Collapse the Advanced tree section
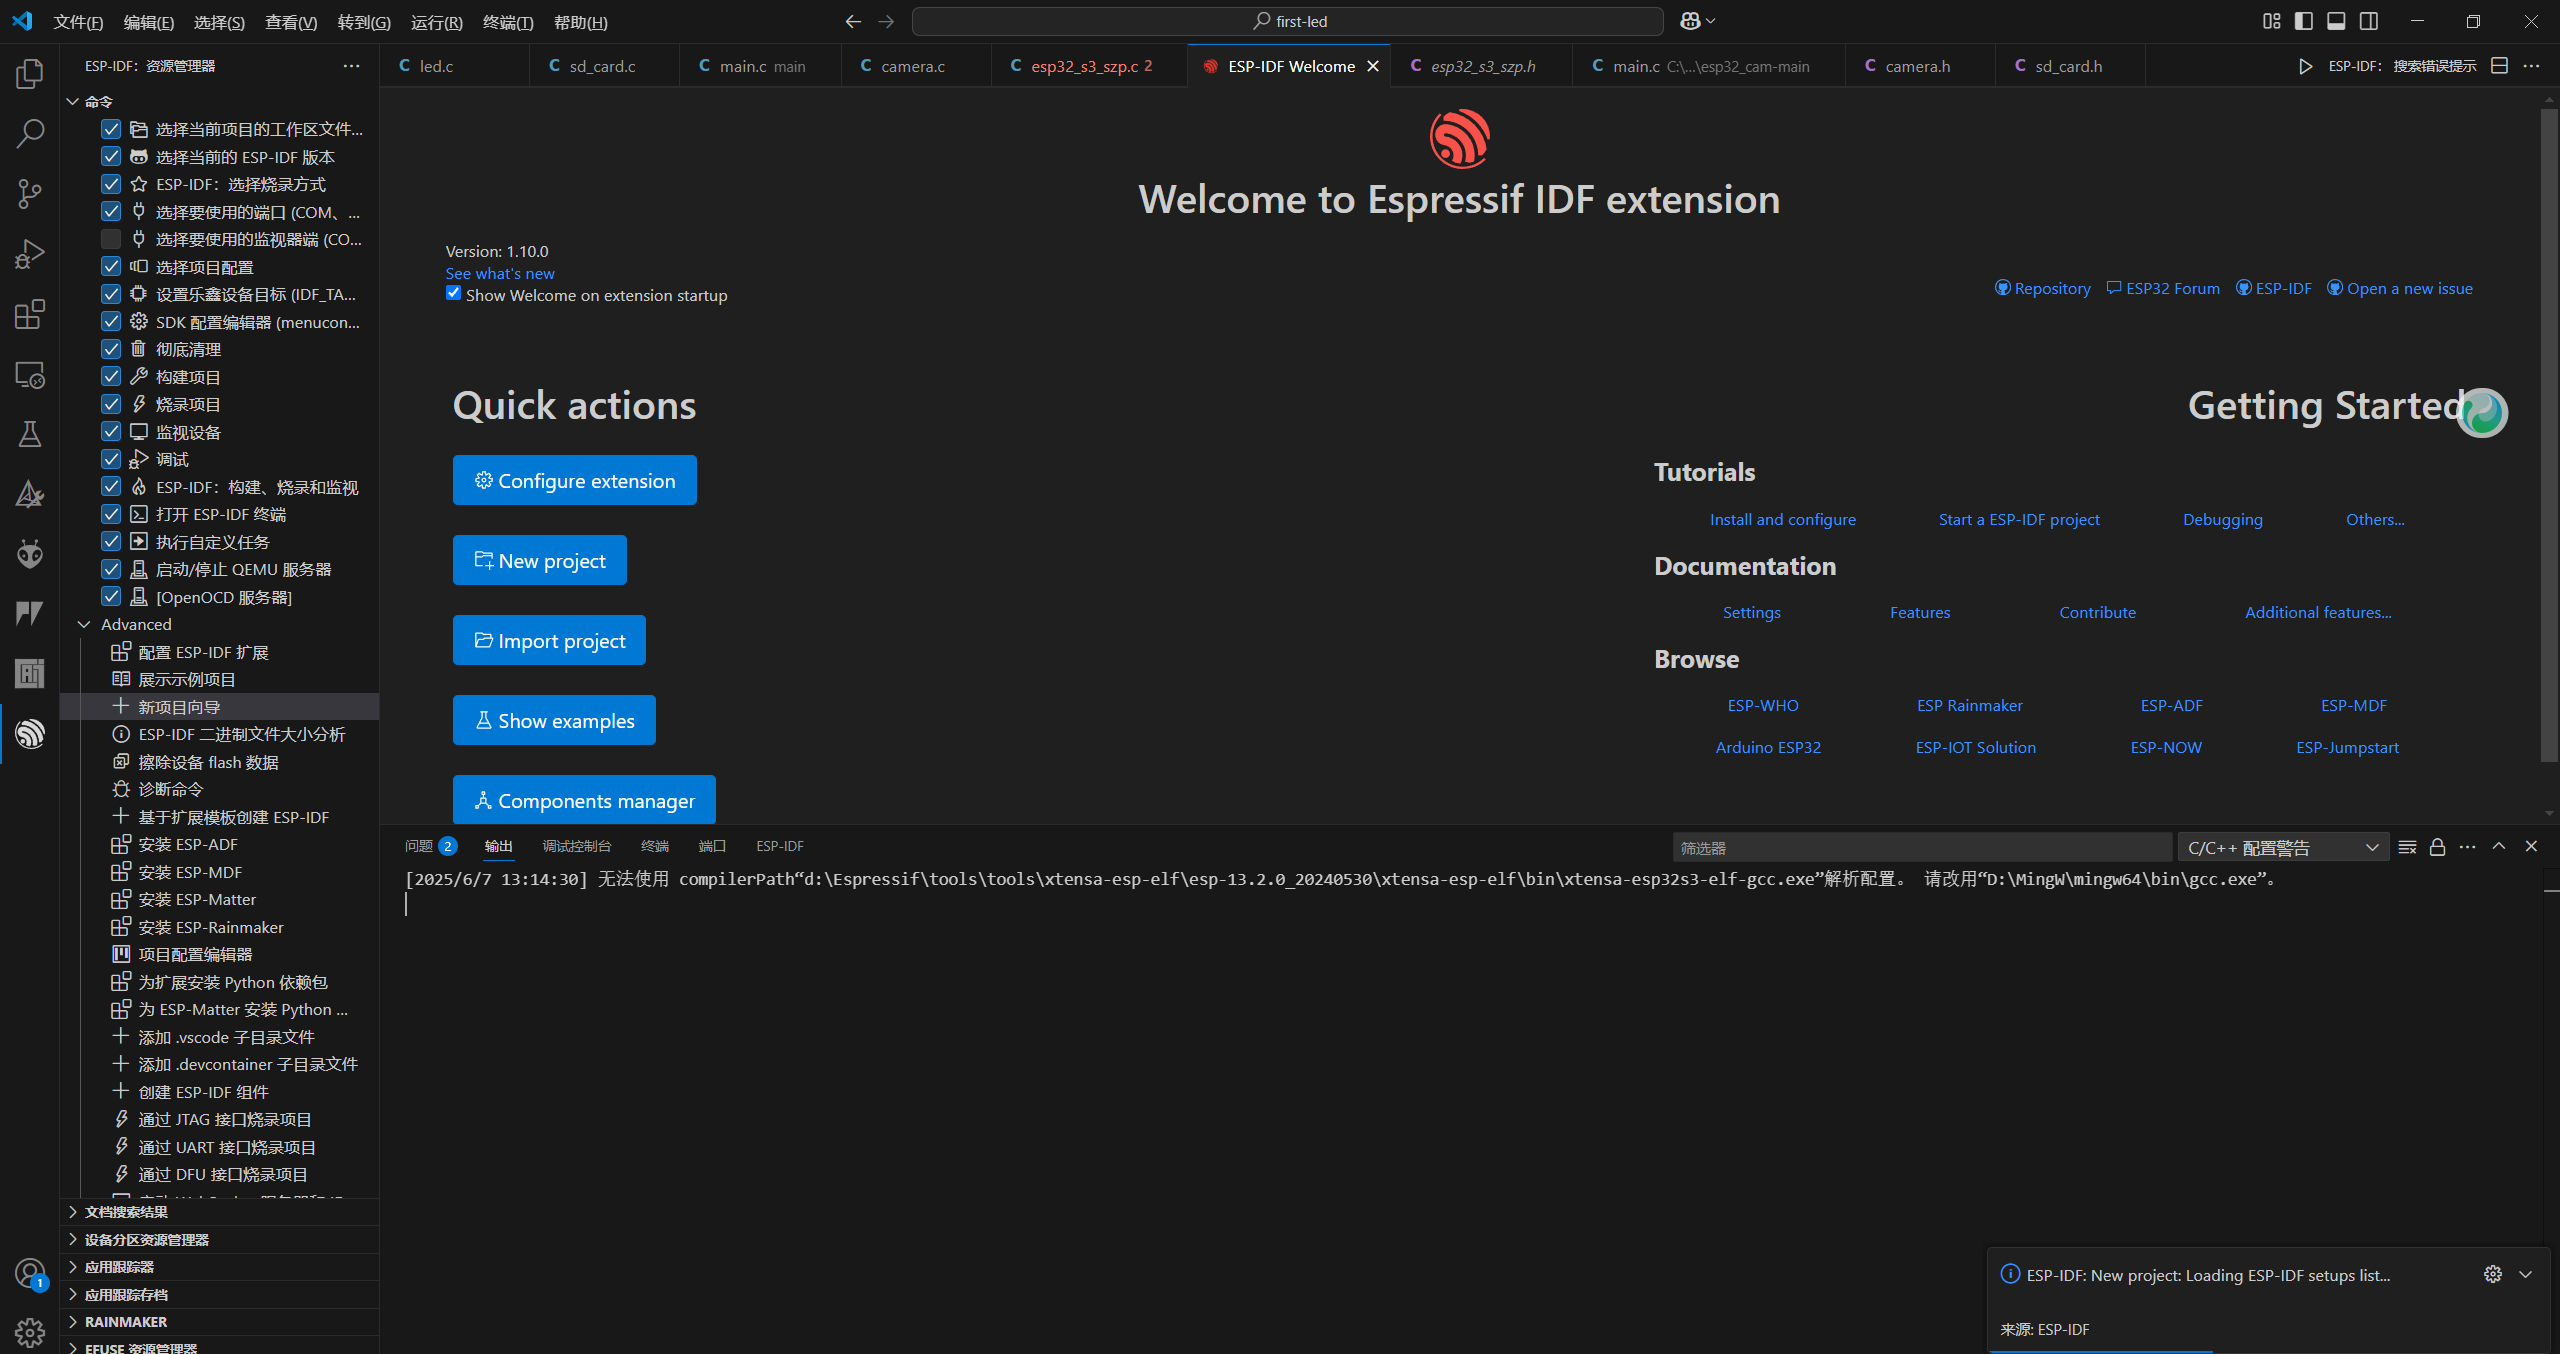 click(x=85, y=624)
